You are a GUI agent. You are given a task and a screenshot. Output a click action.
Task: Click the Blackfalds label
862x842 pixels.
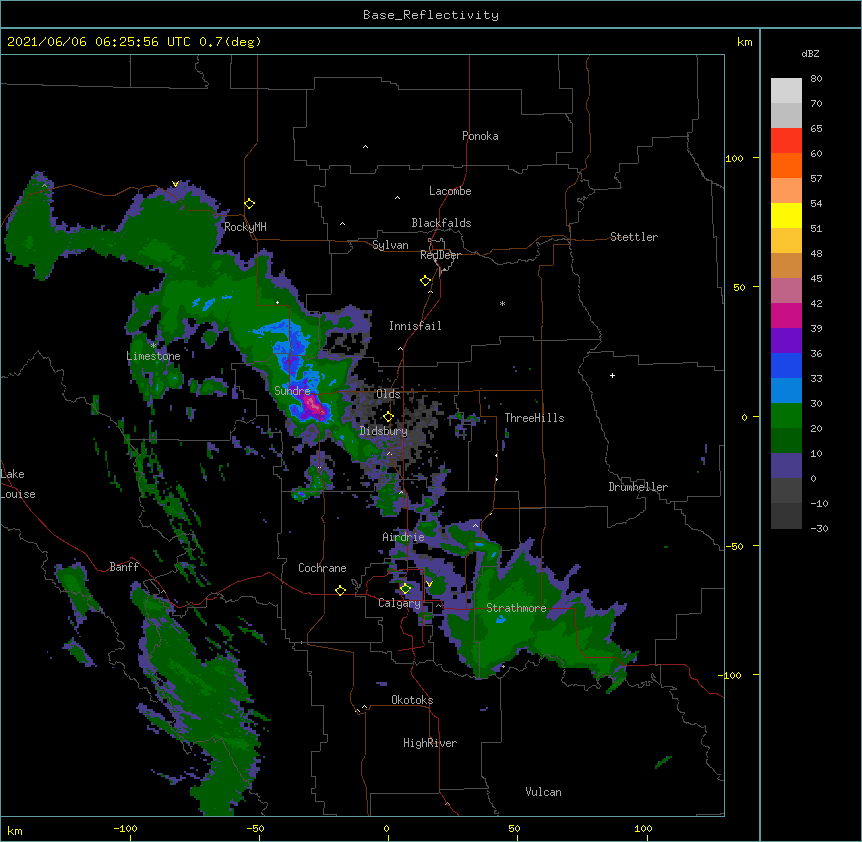pos(441,223)
